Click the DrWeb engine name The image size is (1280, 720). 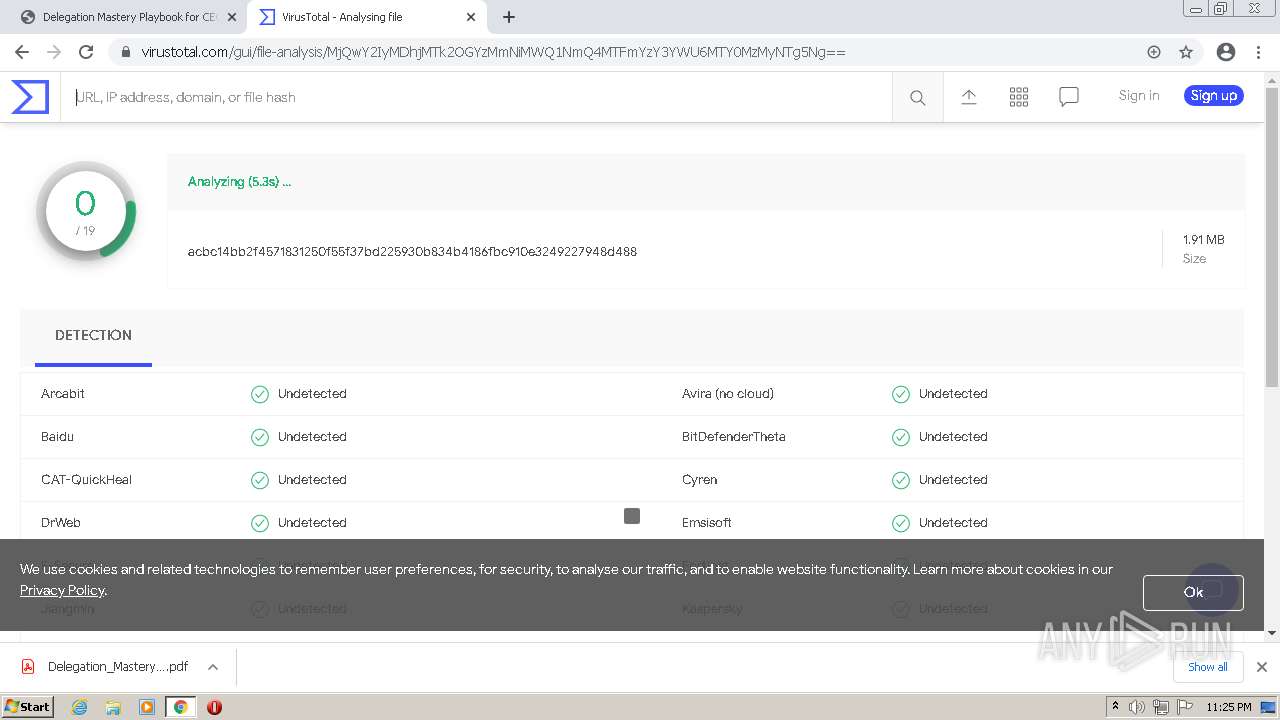pyautogui.click(x=61, y=523)
